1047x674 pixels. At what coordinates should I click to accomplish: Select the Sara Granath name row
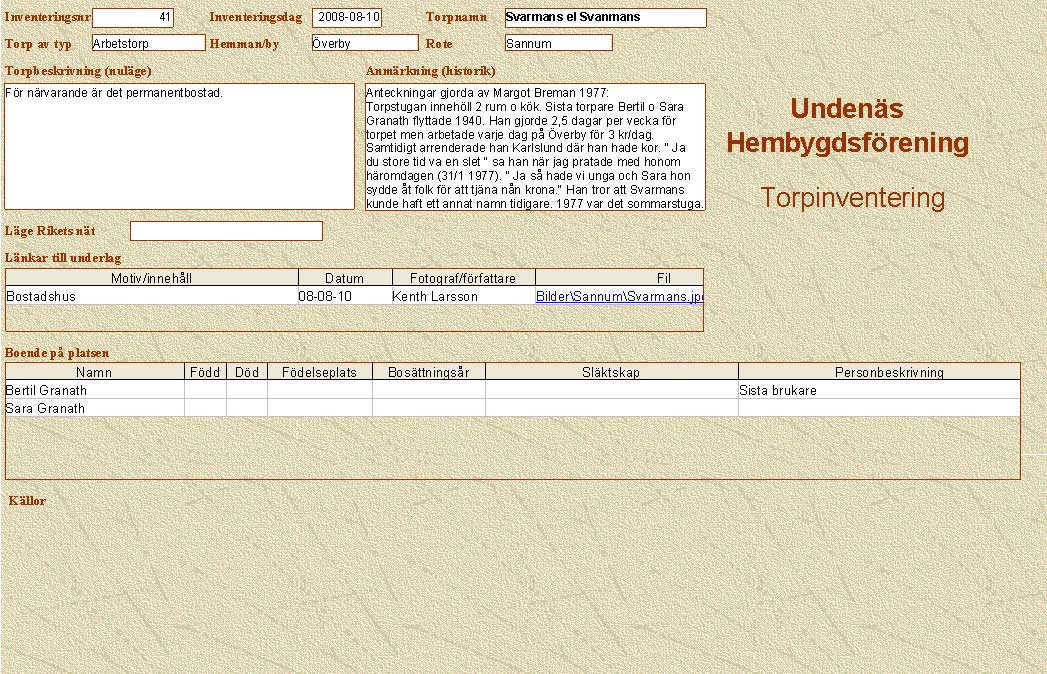click(x=94, y=408)
